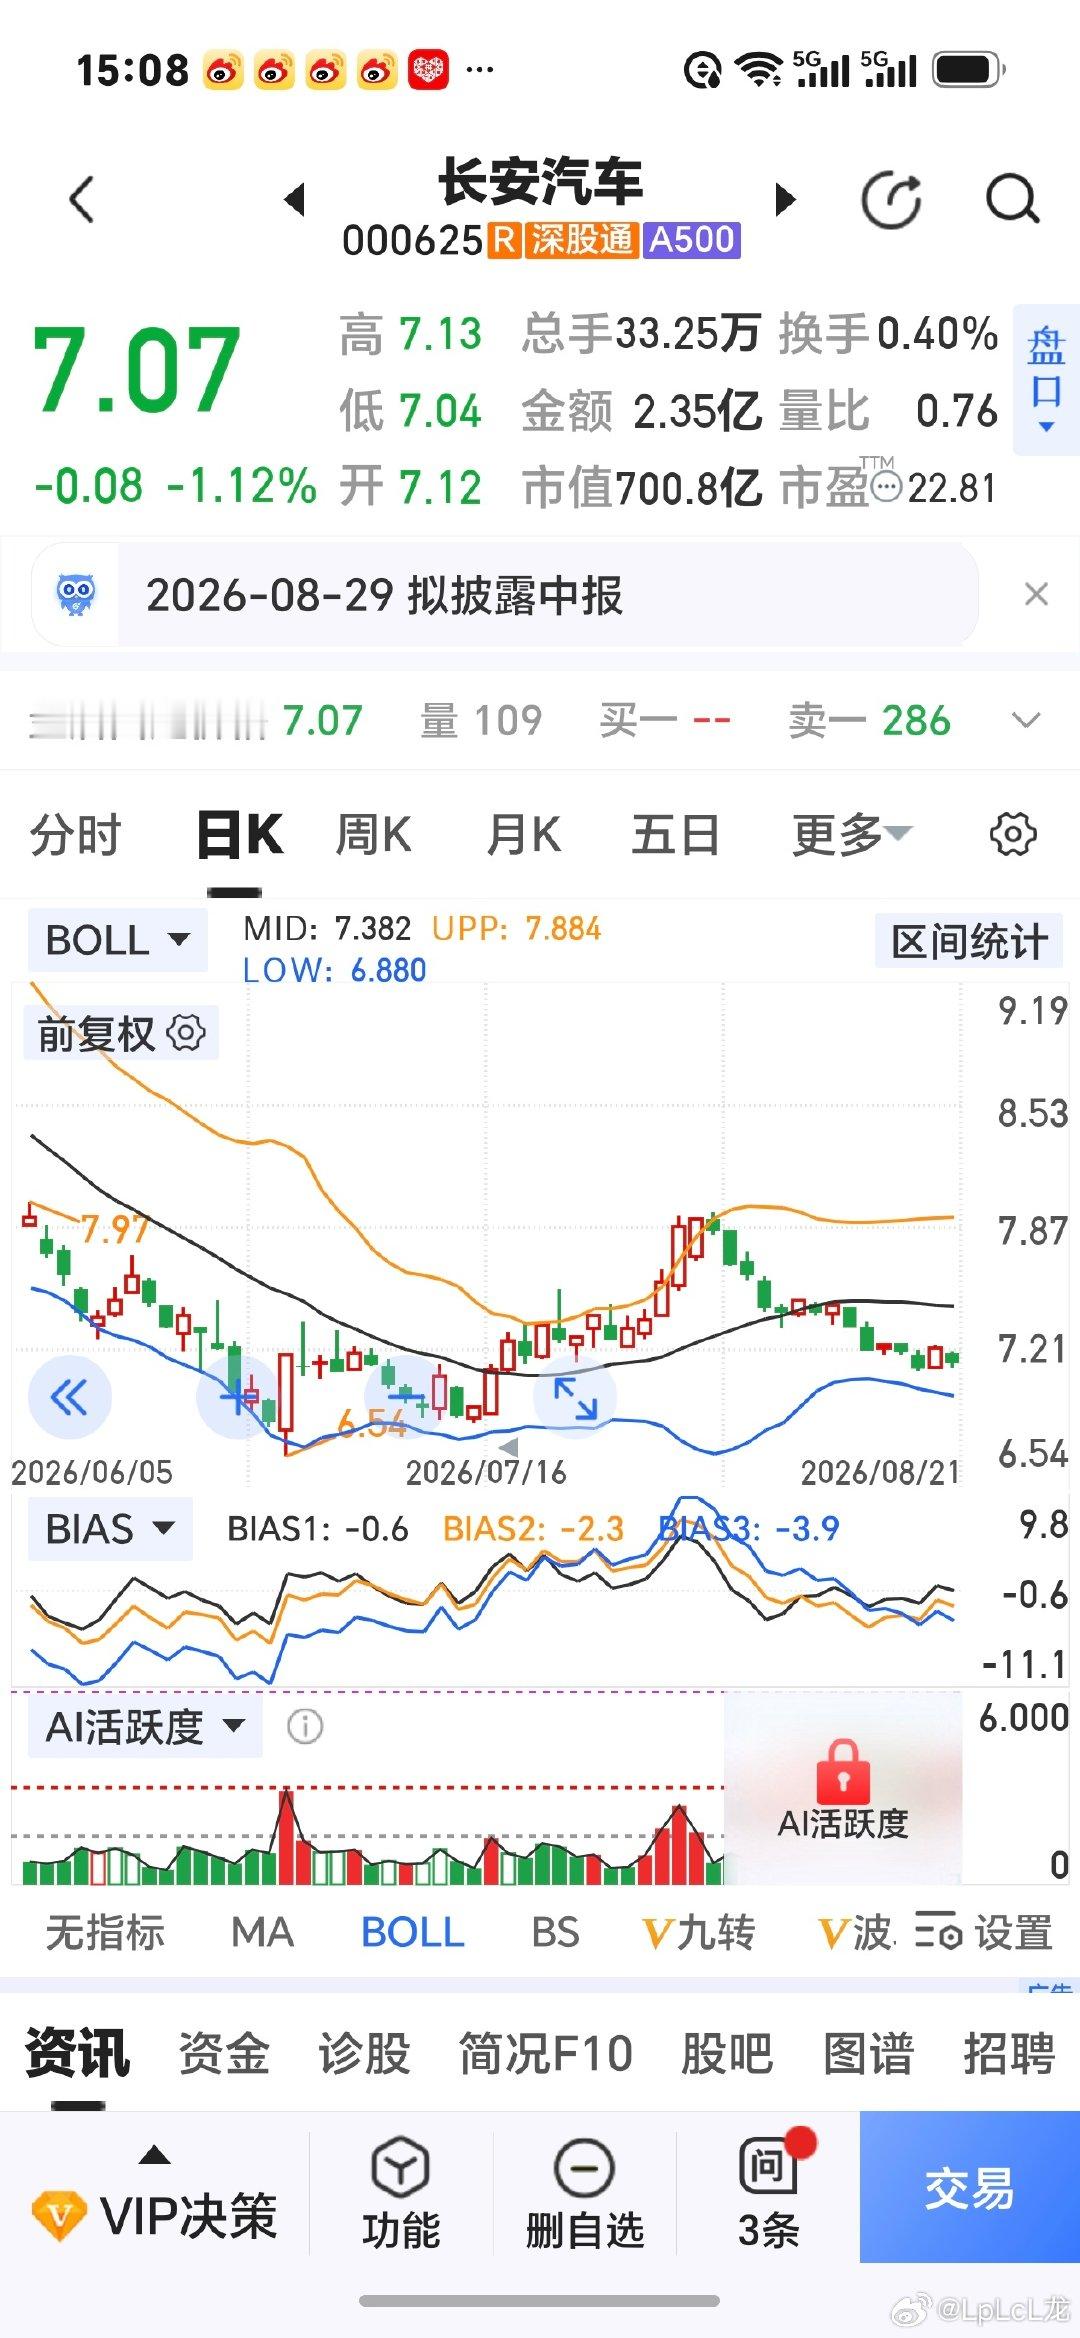Tap the back arrow icon
Viewport: 1080px width, 2338px height.
(x=83, y=199)
